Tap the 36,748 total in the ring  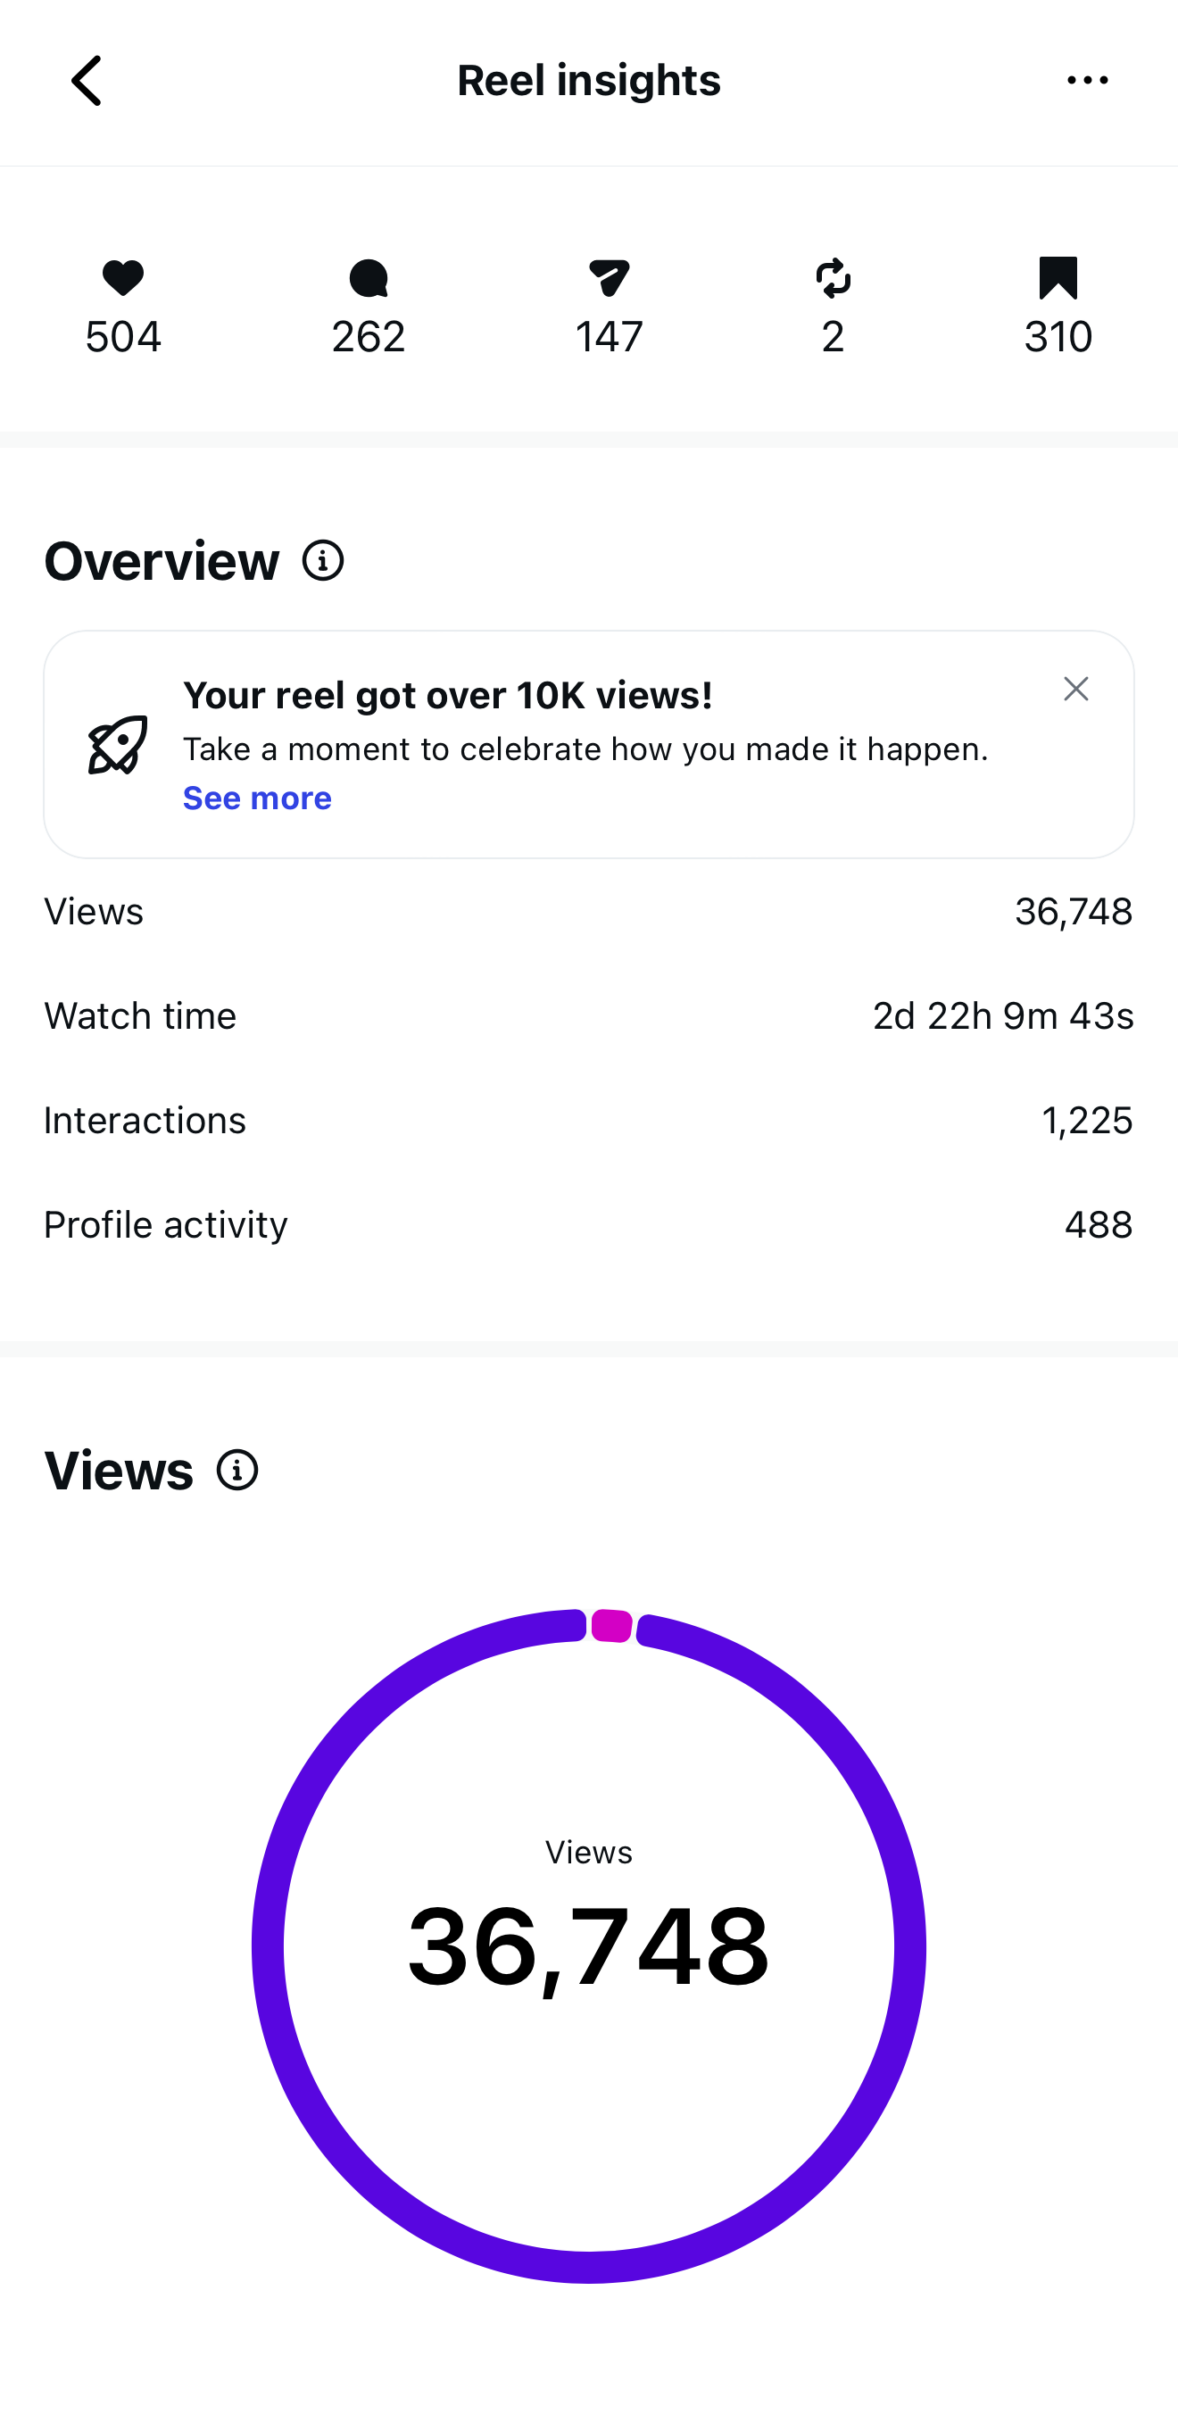[588, 1946]
